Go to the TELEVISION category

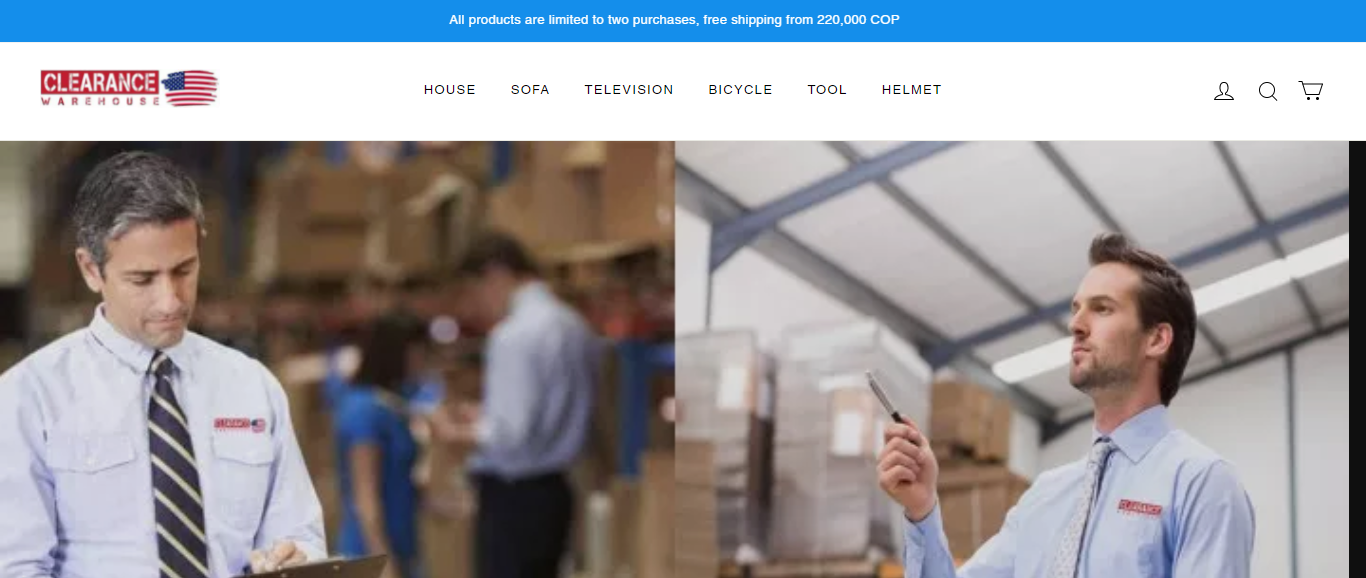pos(629,90)
